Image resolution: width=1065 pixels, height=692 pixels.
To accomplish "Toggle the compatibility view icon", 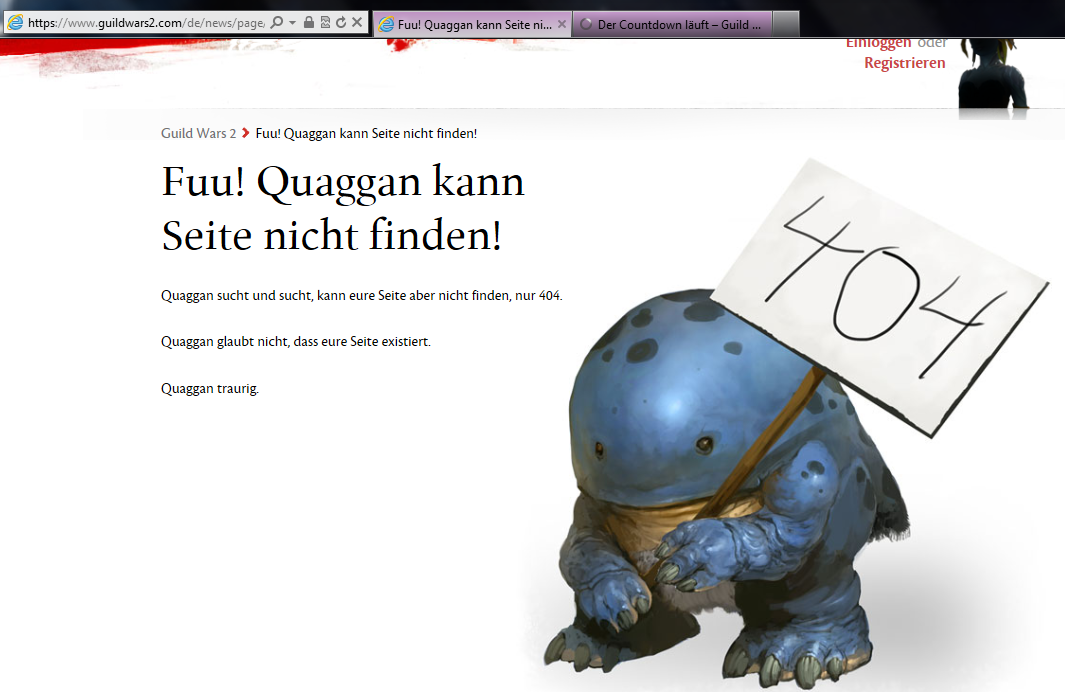I will point(325,22).
